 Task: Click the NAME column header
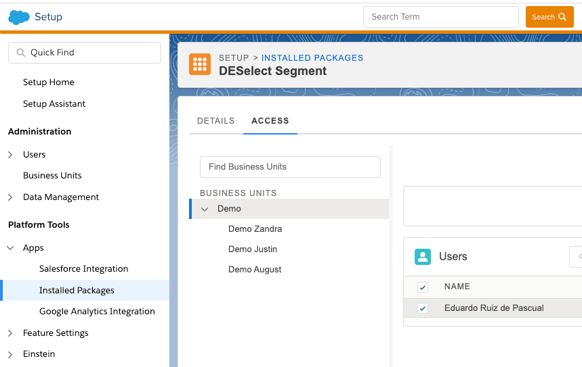pos(457,286)
